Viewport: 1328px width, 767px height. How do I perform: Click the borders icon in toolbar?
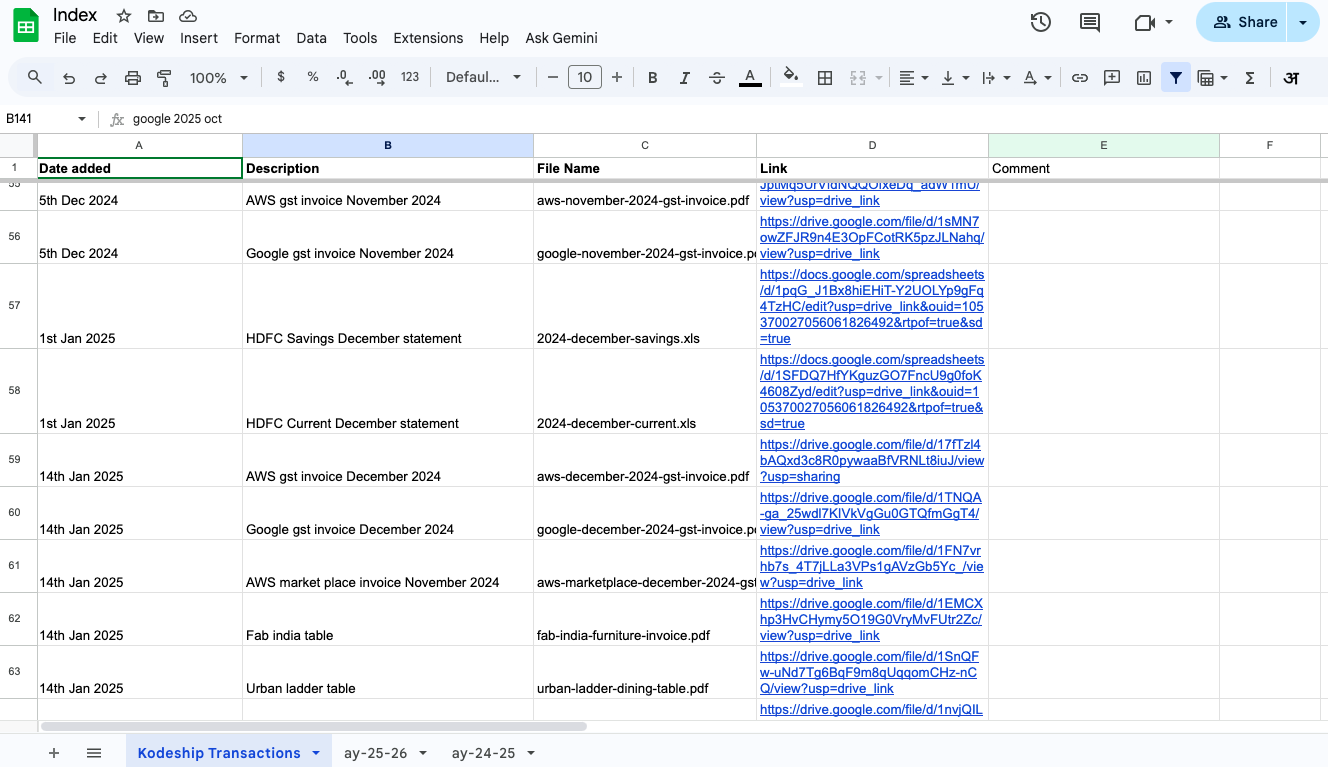pos(825,78)
